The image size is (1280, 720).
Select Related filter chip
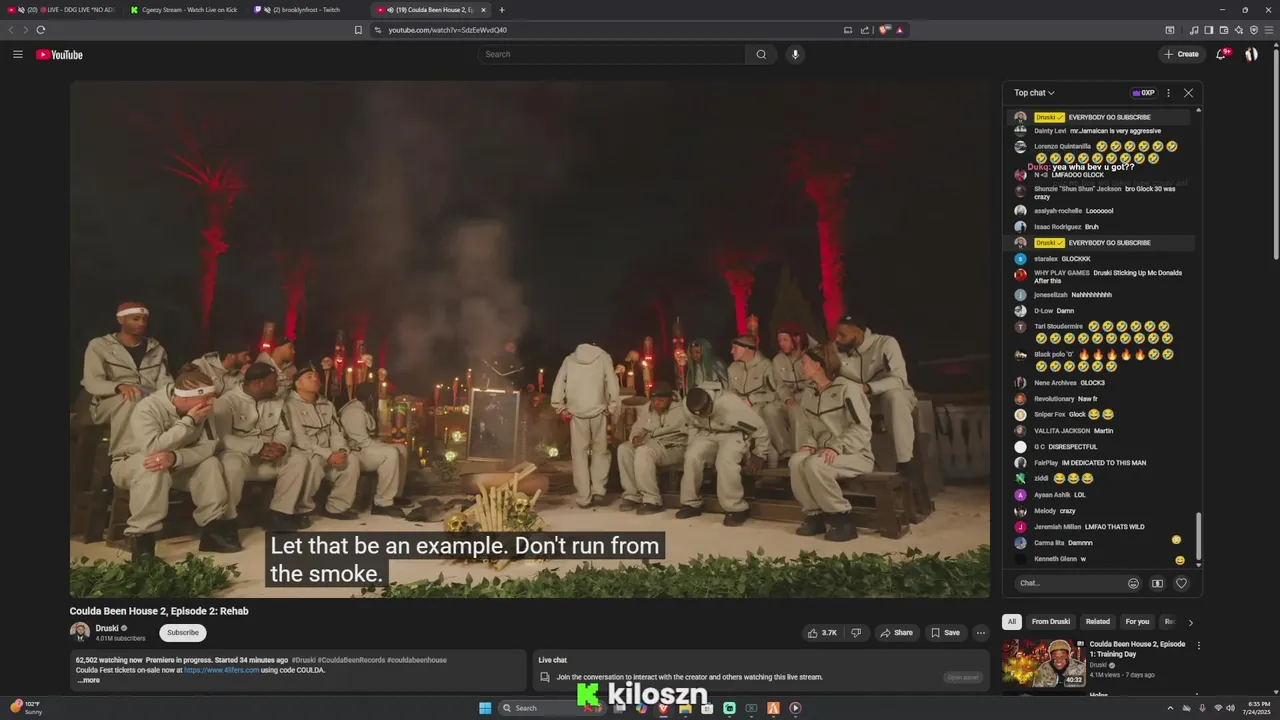1098,622
